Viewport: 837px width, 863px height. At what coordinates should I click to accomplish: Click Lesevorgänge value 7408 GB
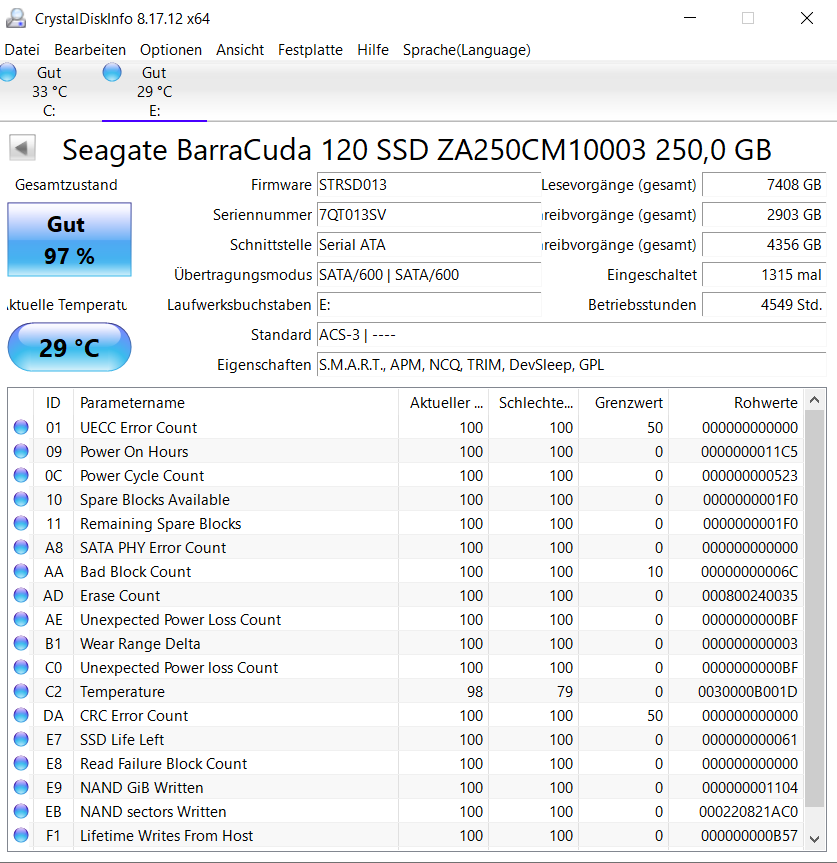point(764,185)
